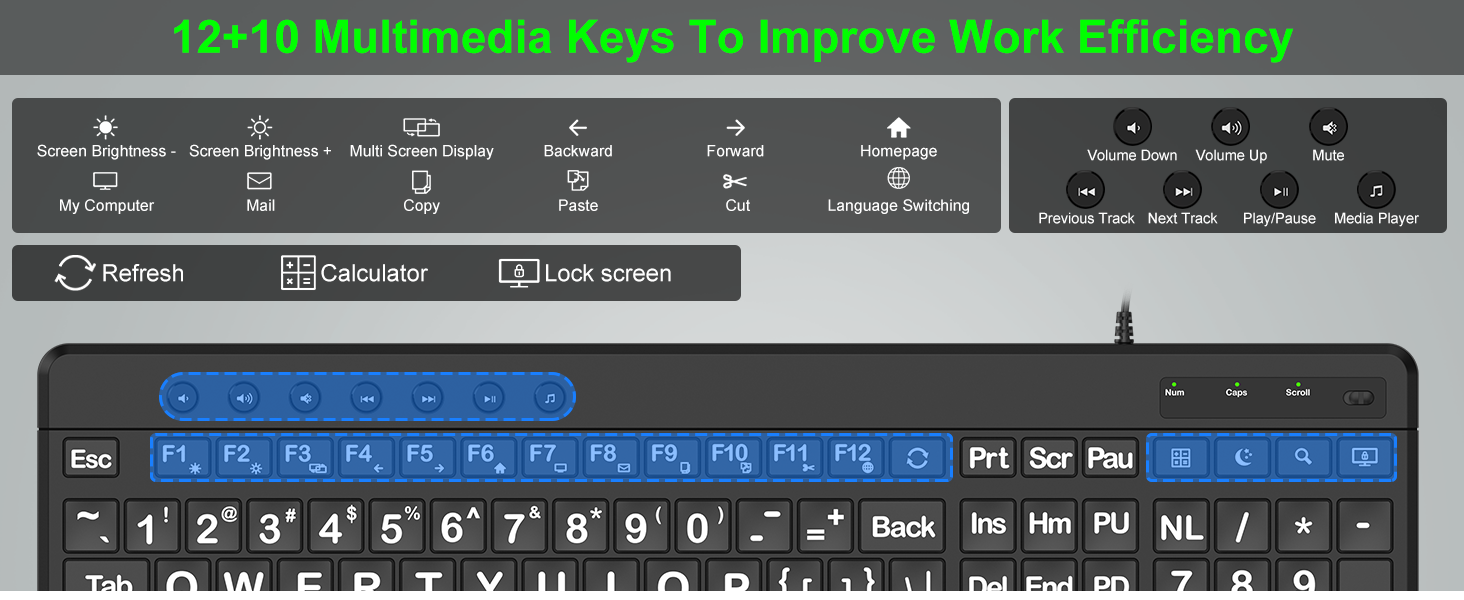Click the Mail envelope icon in legend
Screen dimensions: 1464x600
click(260, 181)
